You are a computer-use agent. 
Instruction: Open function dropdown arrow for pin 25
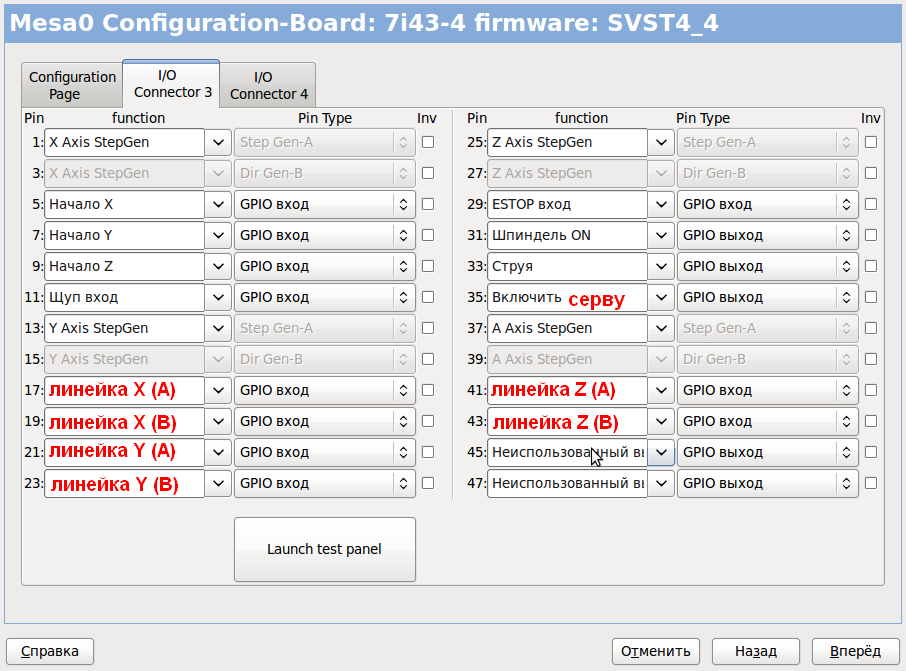(x=661, y=142)
